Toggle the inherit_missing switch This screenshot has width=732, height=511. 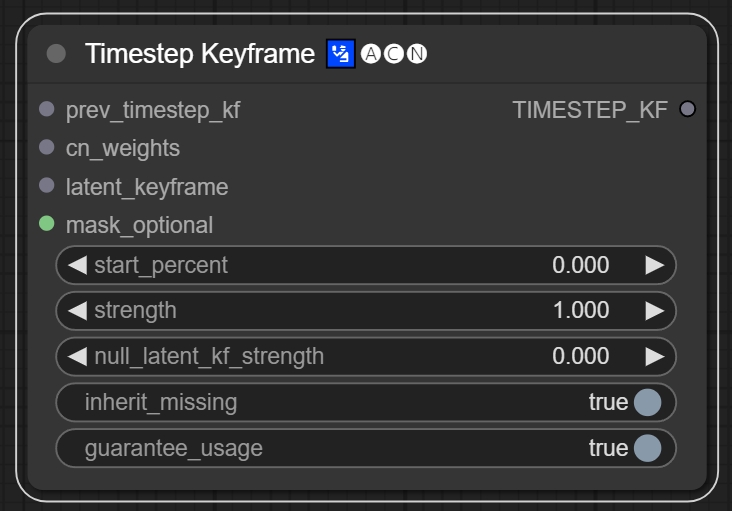647,402
